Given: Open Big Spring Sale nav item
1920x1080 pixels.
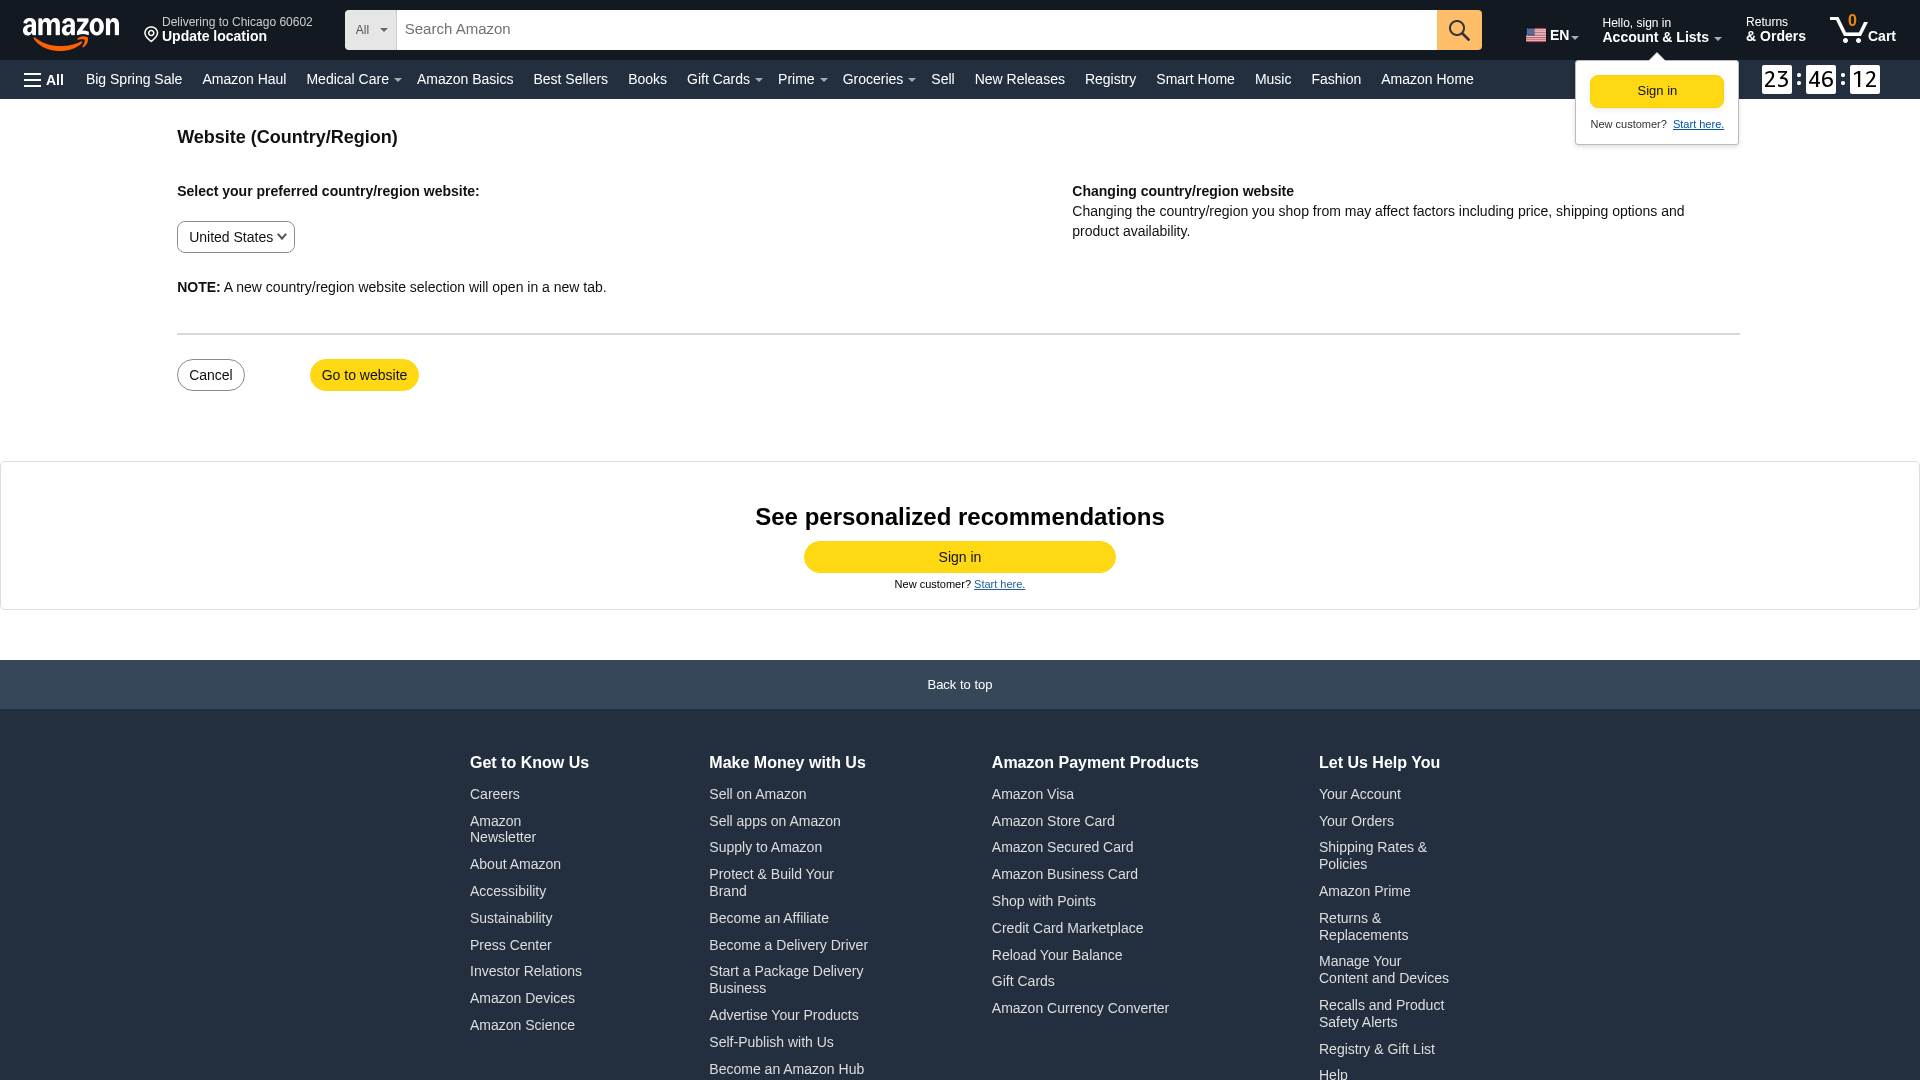Looking at the screenshot, I should 134,79.
